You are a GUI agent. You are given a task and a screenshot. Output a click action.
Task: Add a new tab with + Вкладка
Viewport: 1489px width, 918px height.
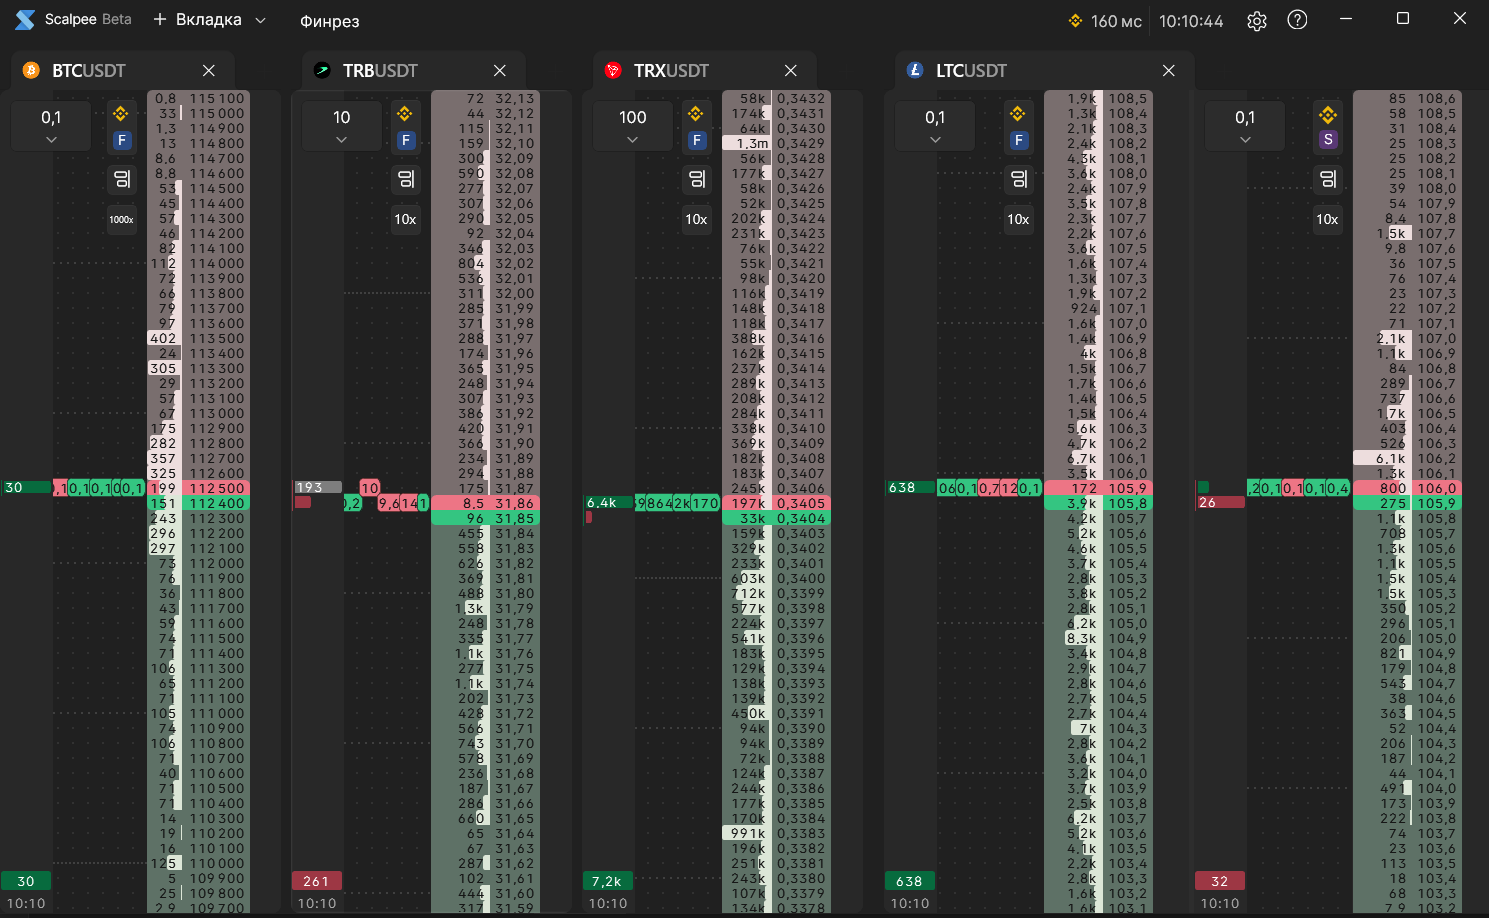(x=197, y=20)
